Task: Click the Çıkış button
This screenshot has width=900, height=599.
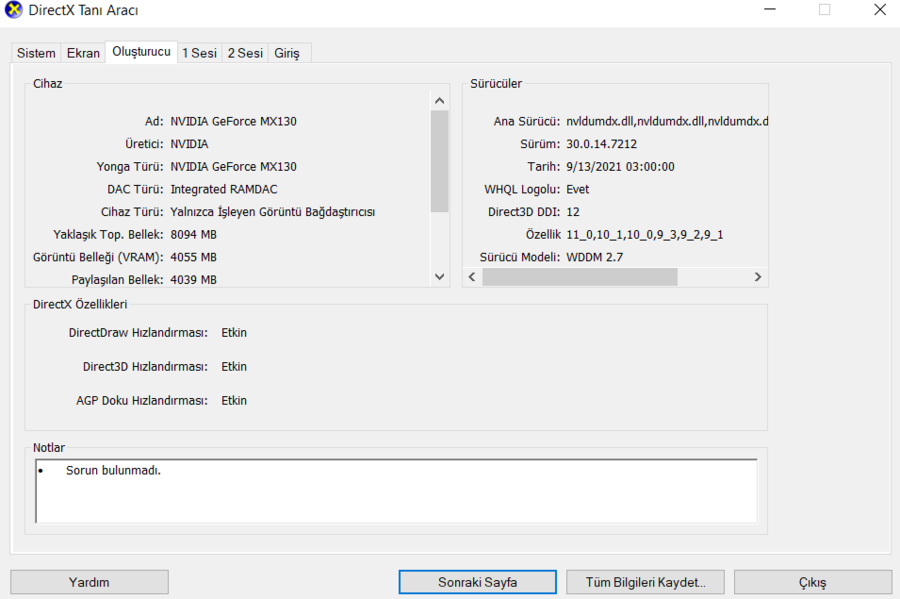Action: click(813, 582)
